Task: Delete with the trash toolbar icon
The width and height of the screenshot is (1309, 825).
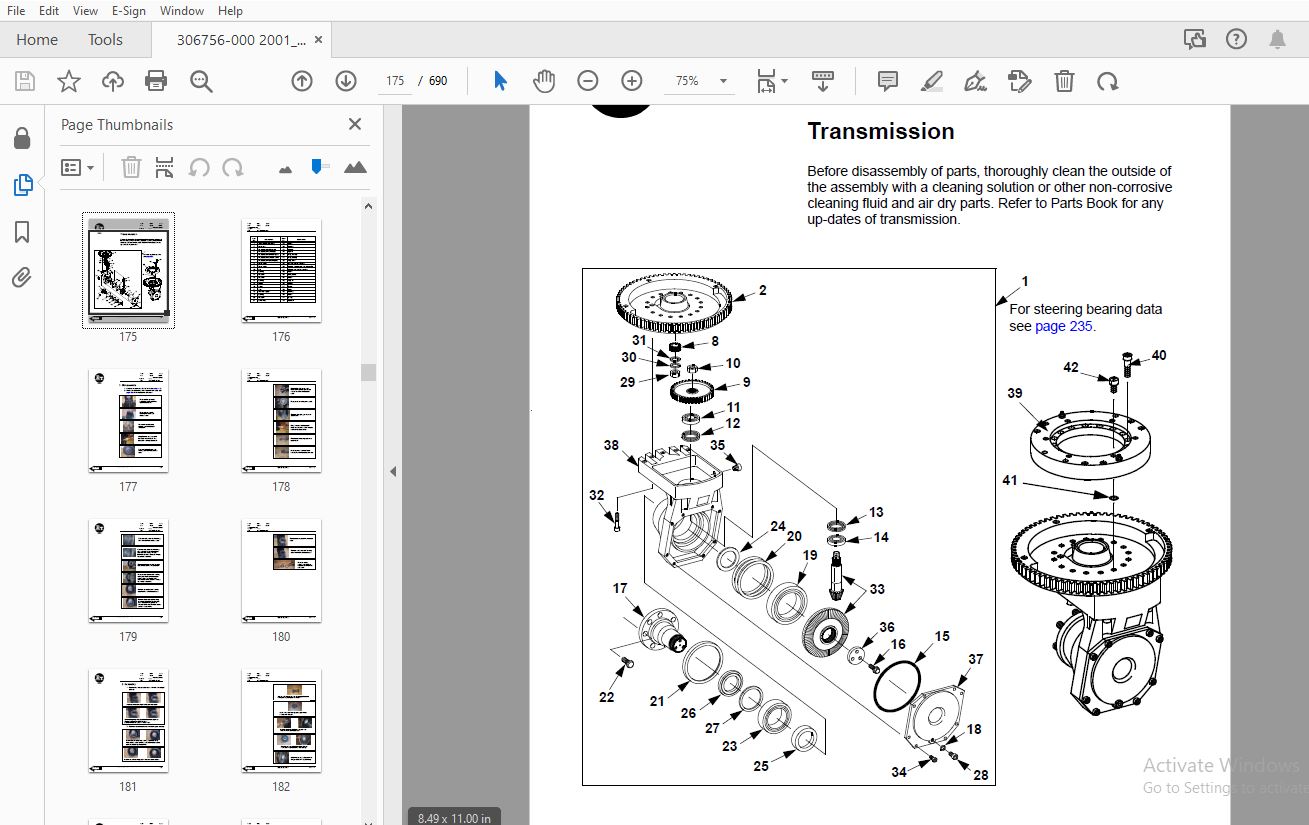Action: pos(1064,81)
